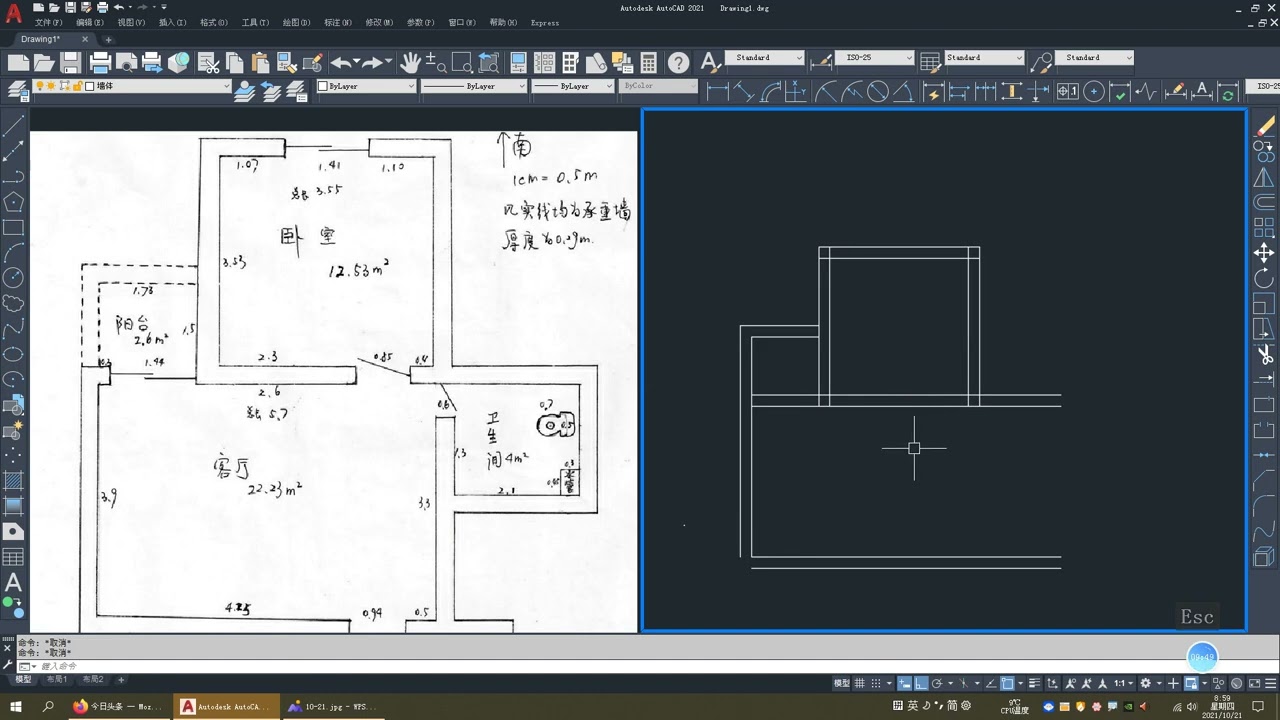Open the Standard multileader style dropdown

(x=1128, y=58)
